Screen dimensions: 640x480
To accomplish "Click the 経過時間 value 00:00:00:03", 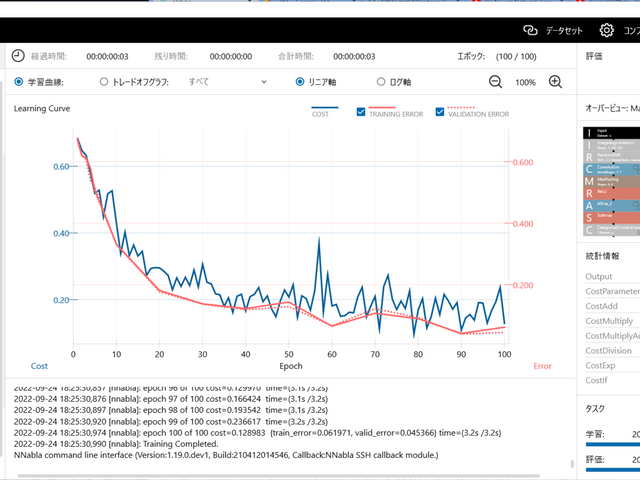I will point(107,56).
